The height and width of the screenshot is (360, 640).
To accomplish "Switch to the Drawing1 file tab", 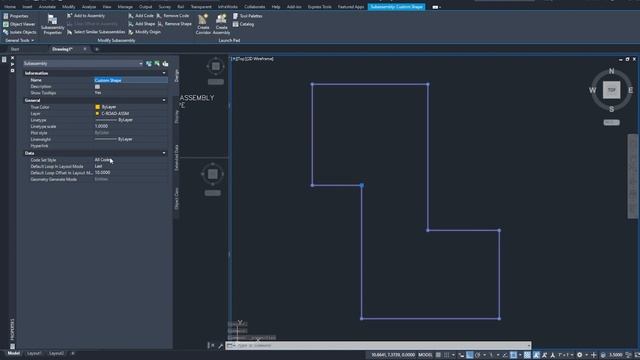I will tap(62, 49).
